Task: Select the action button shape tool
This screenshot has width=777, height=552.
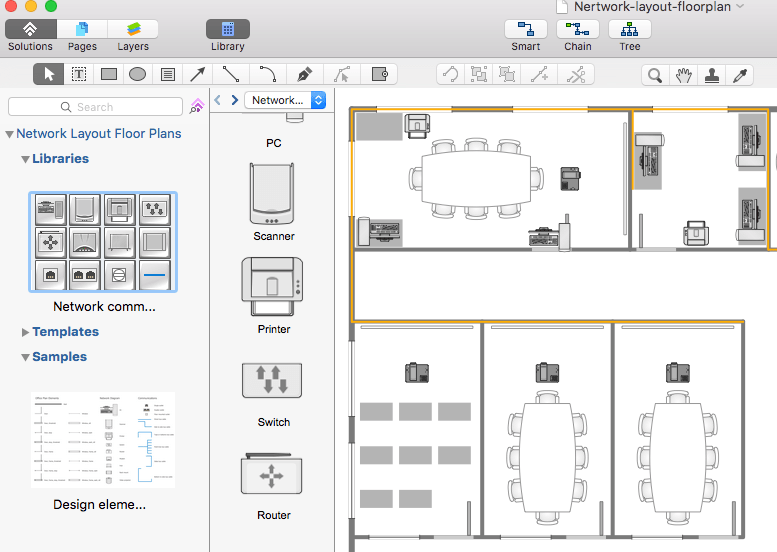Action: pos(380,74)
